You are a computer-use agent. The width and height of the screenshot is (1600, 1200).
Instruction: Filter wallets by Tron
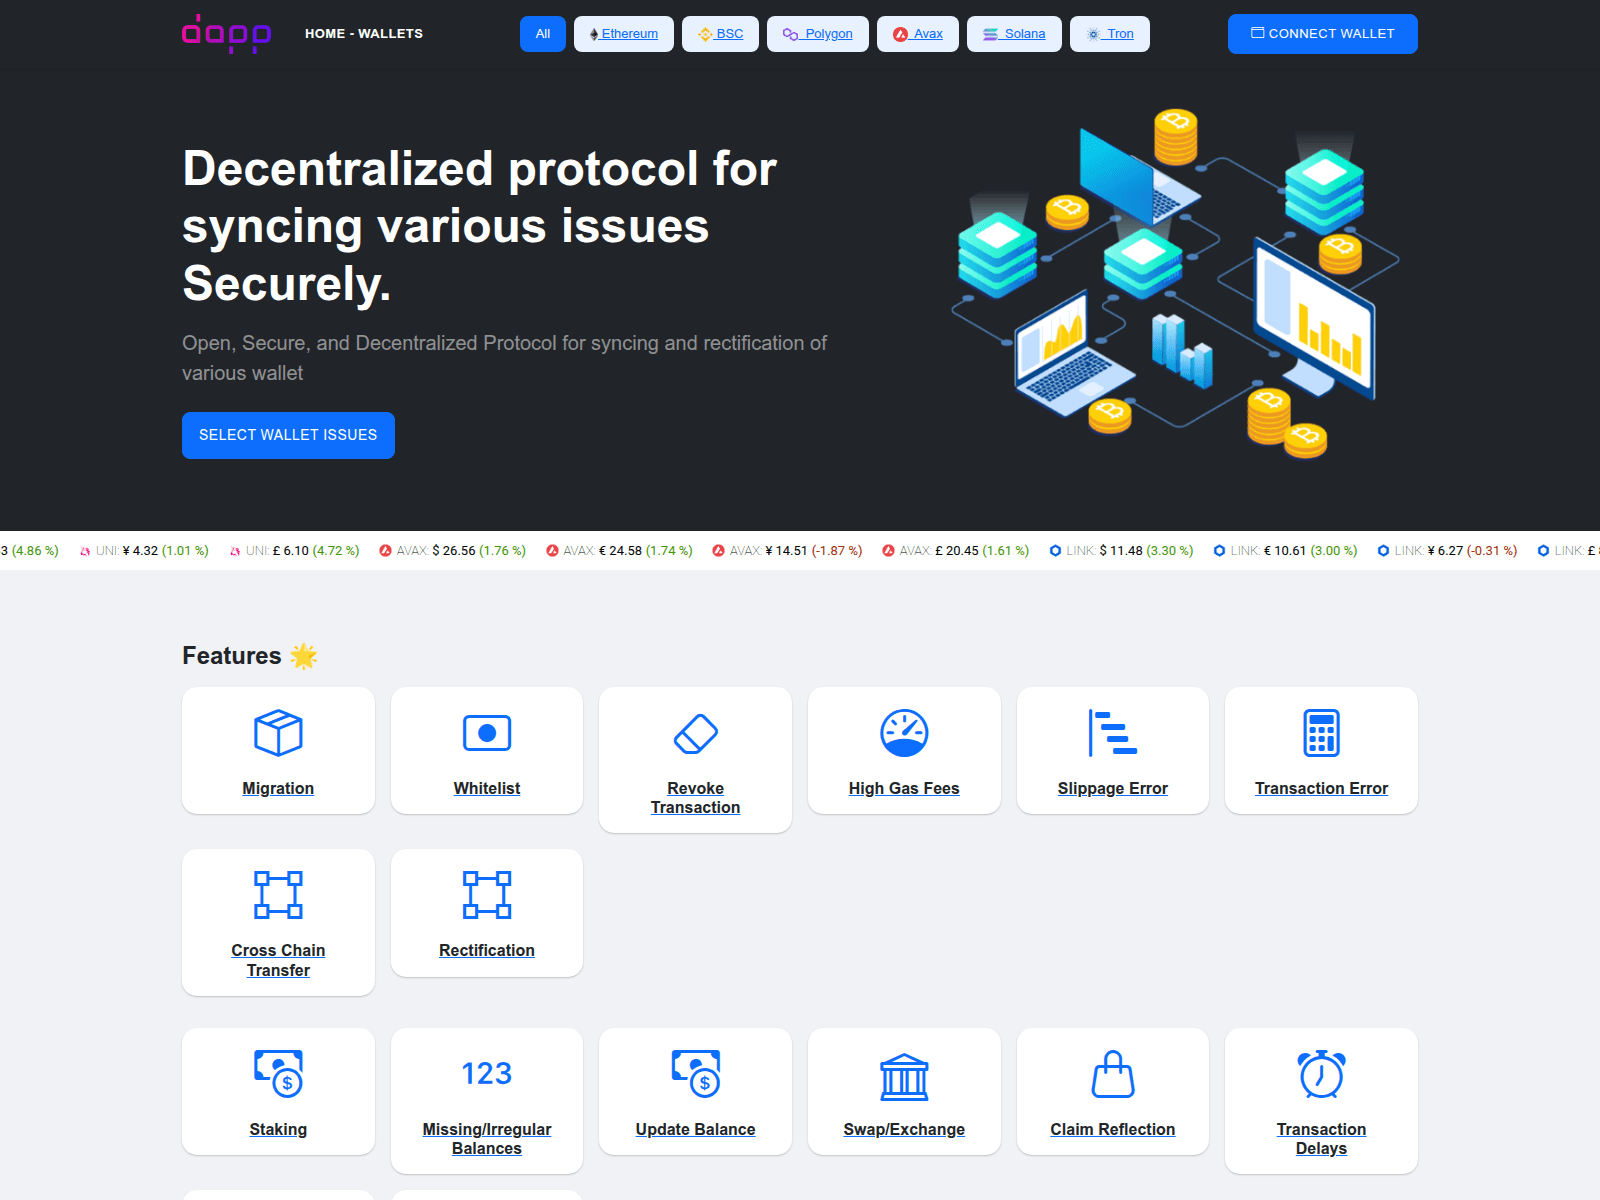1110,34
